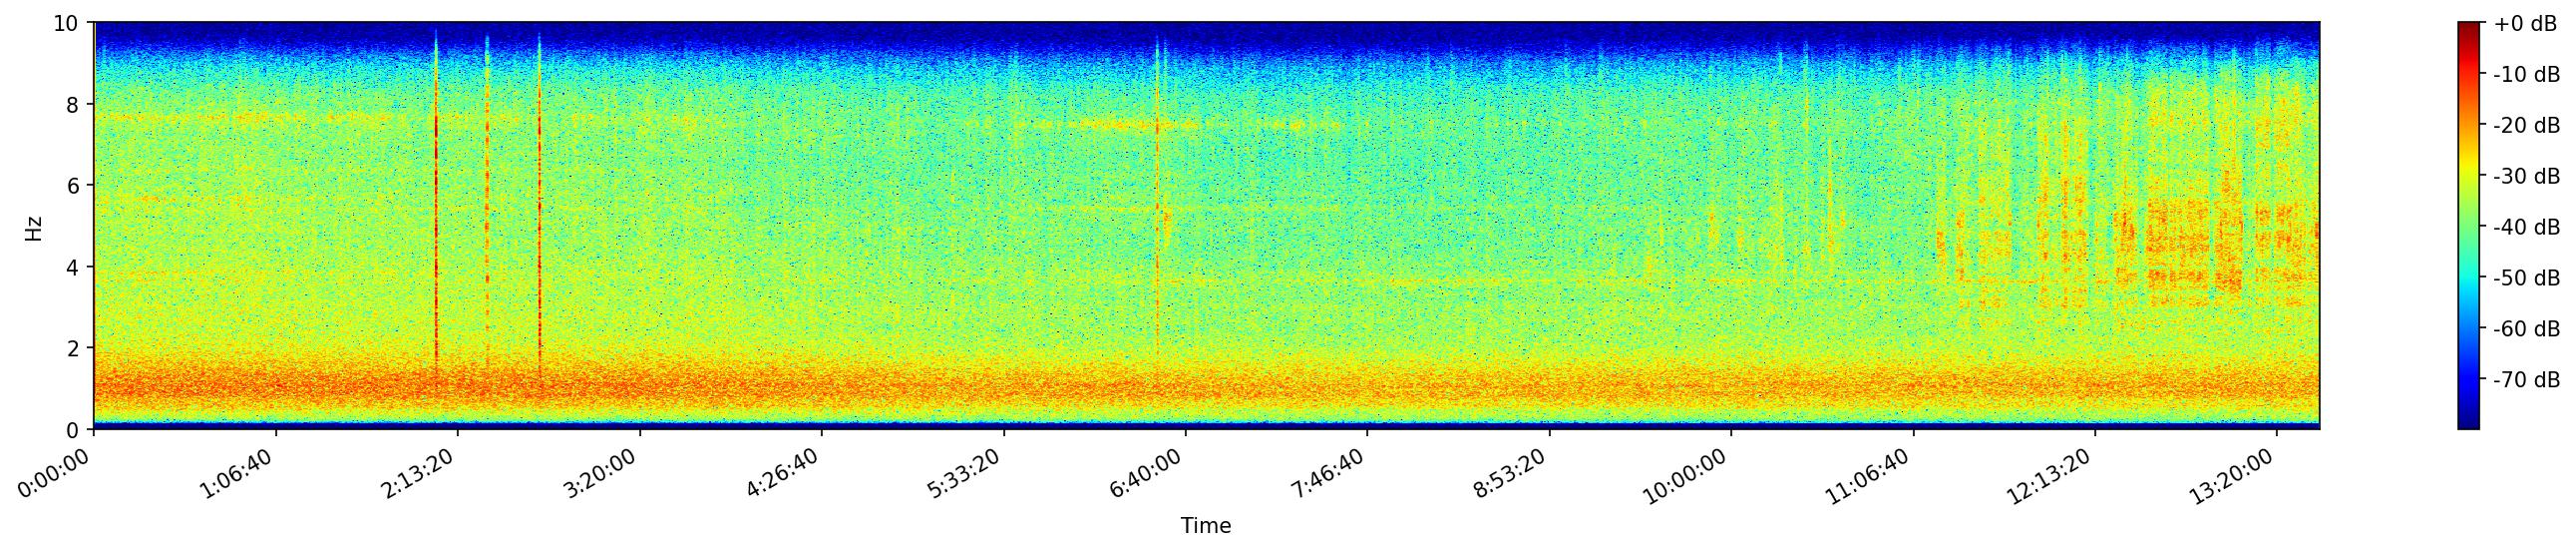Select the 8 Hz y-axis tick label
Image resolution: width=2576 pixels, height=551 pixels.
tap(72, 104)
